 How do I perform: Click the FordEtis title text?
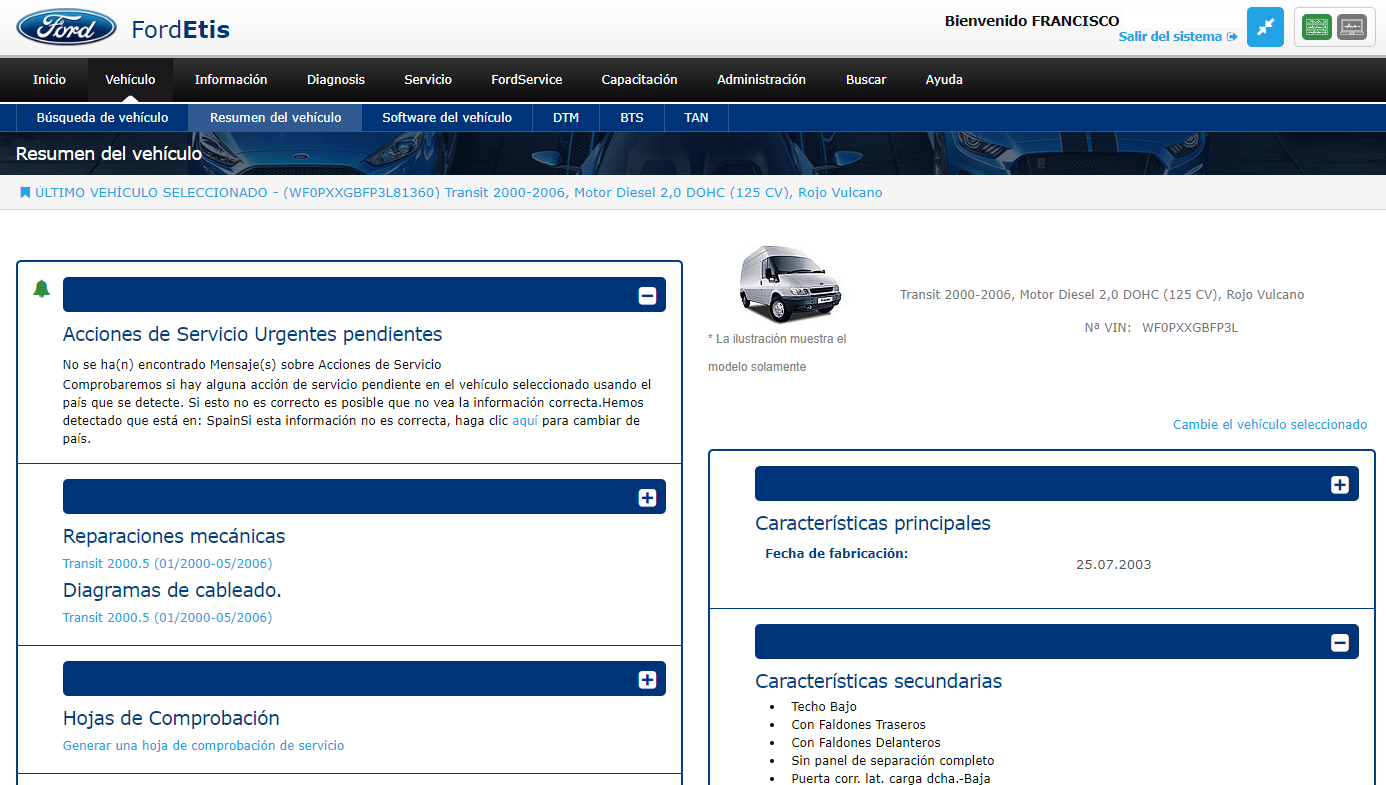[x=181, y=29]
